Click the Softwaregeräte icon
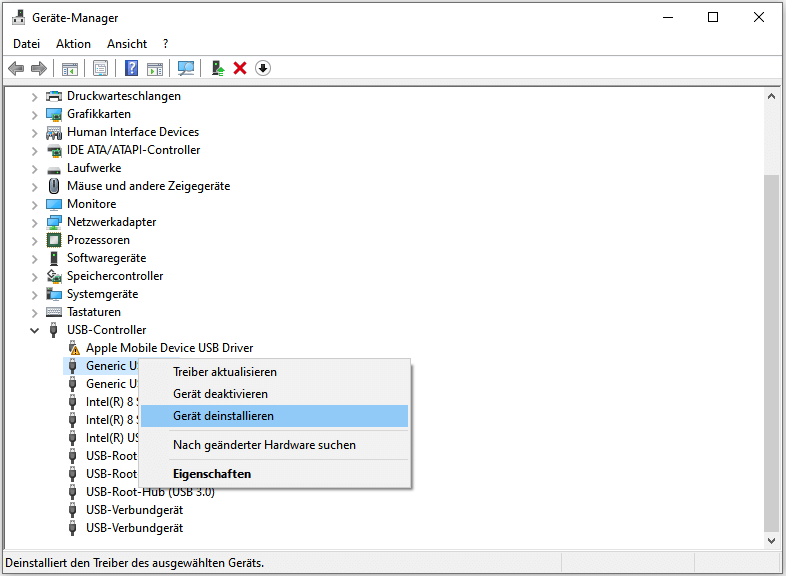786x576 pixels. (54, 258)
